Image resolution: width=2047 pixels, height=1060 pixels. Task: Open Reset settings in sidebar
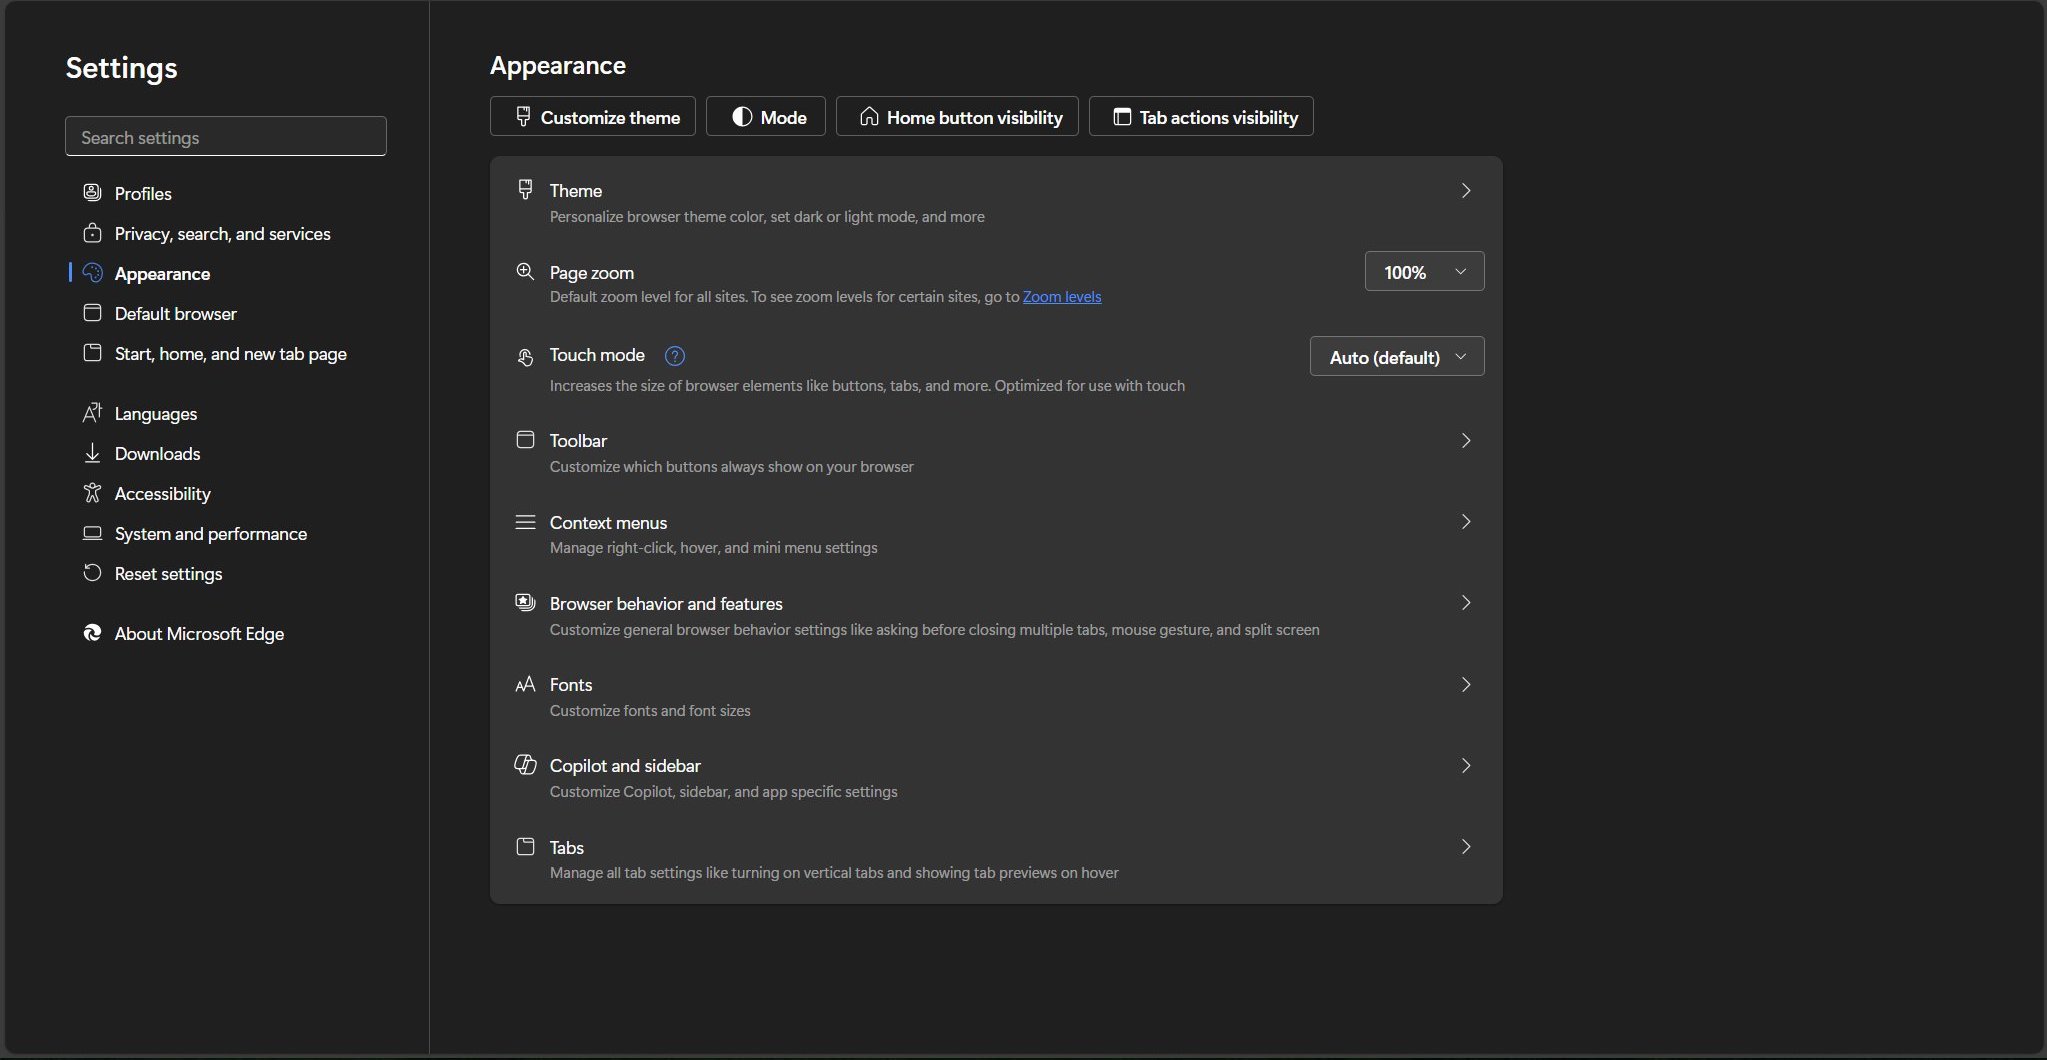pos(168,573)
